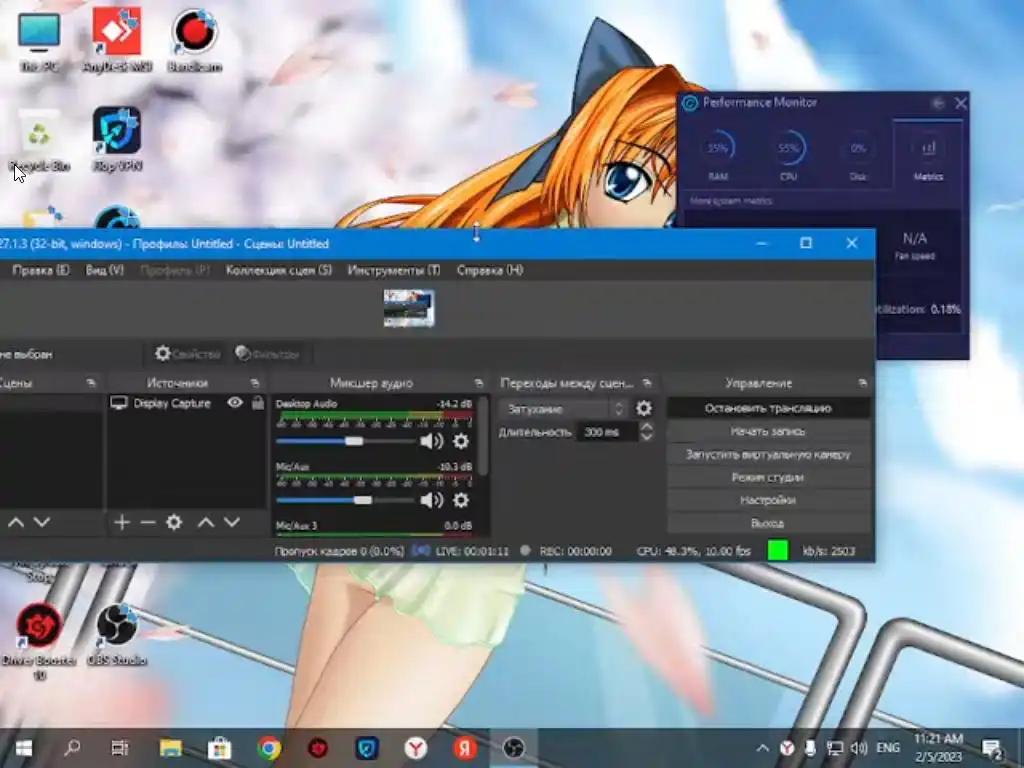Show hidden tray icons with the chevron
Viewport: 1024px width, 768px height.
click(x=762, y=748)
